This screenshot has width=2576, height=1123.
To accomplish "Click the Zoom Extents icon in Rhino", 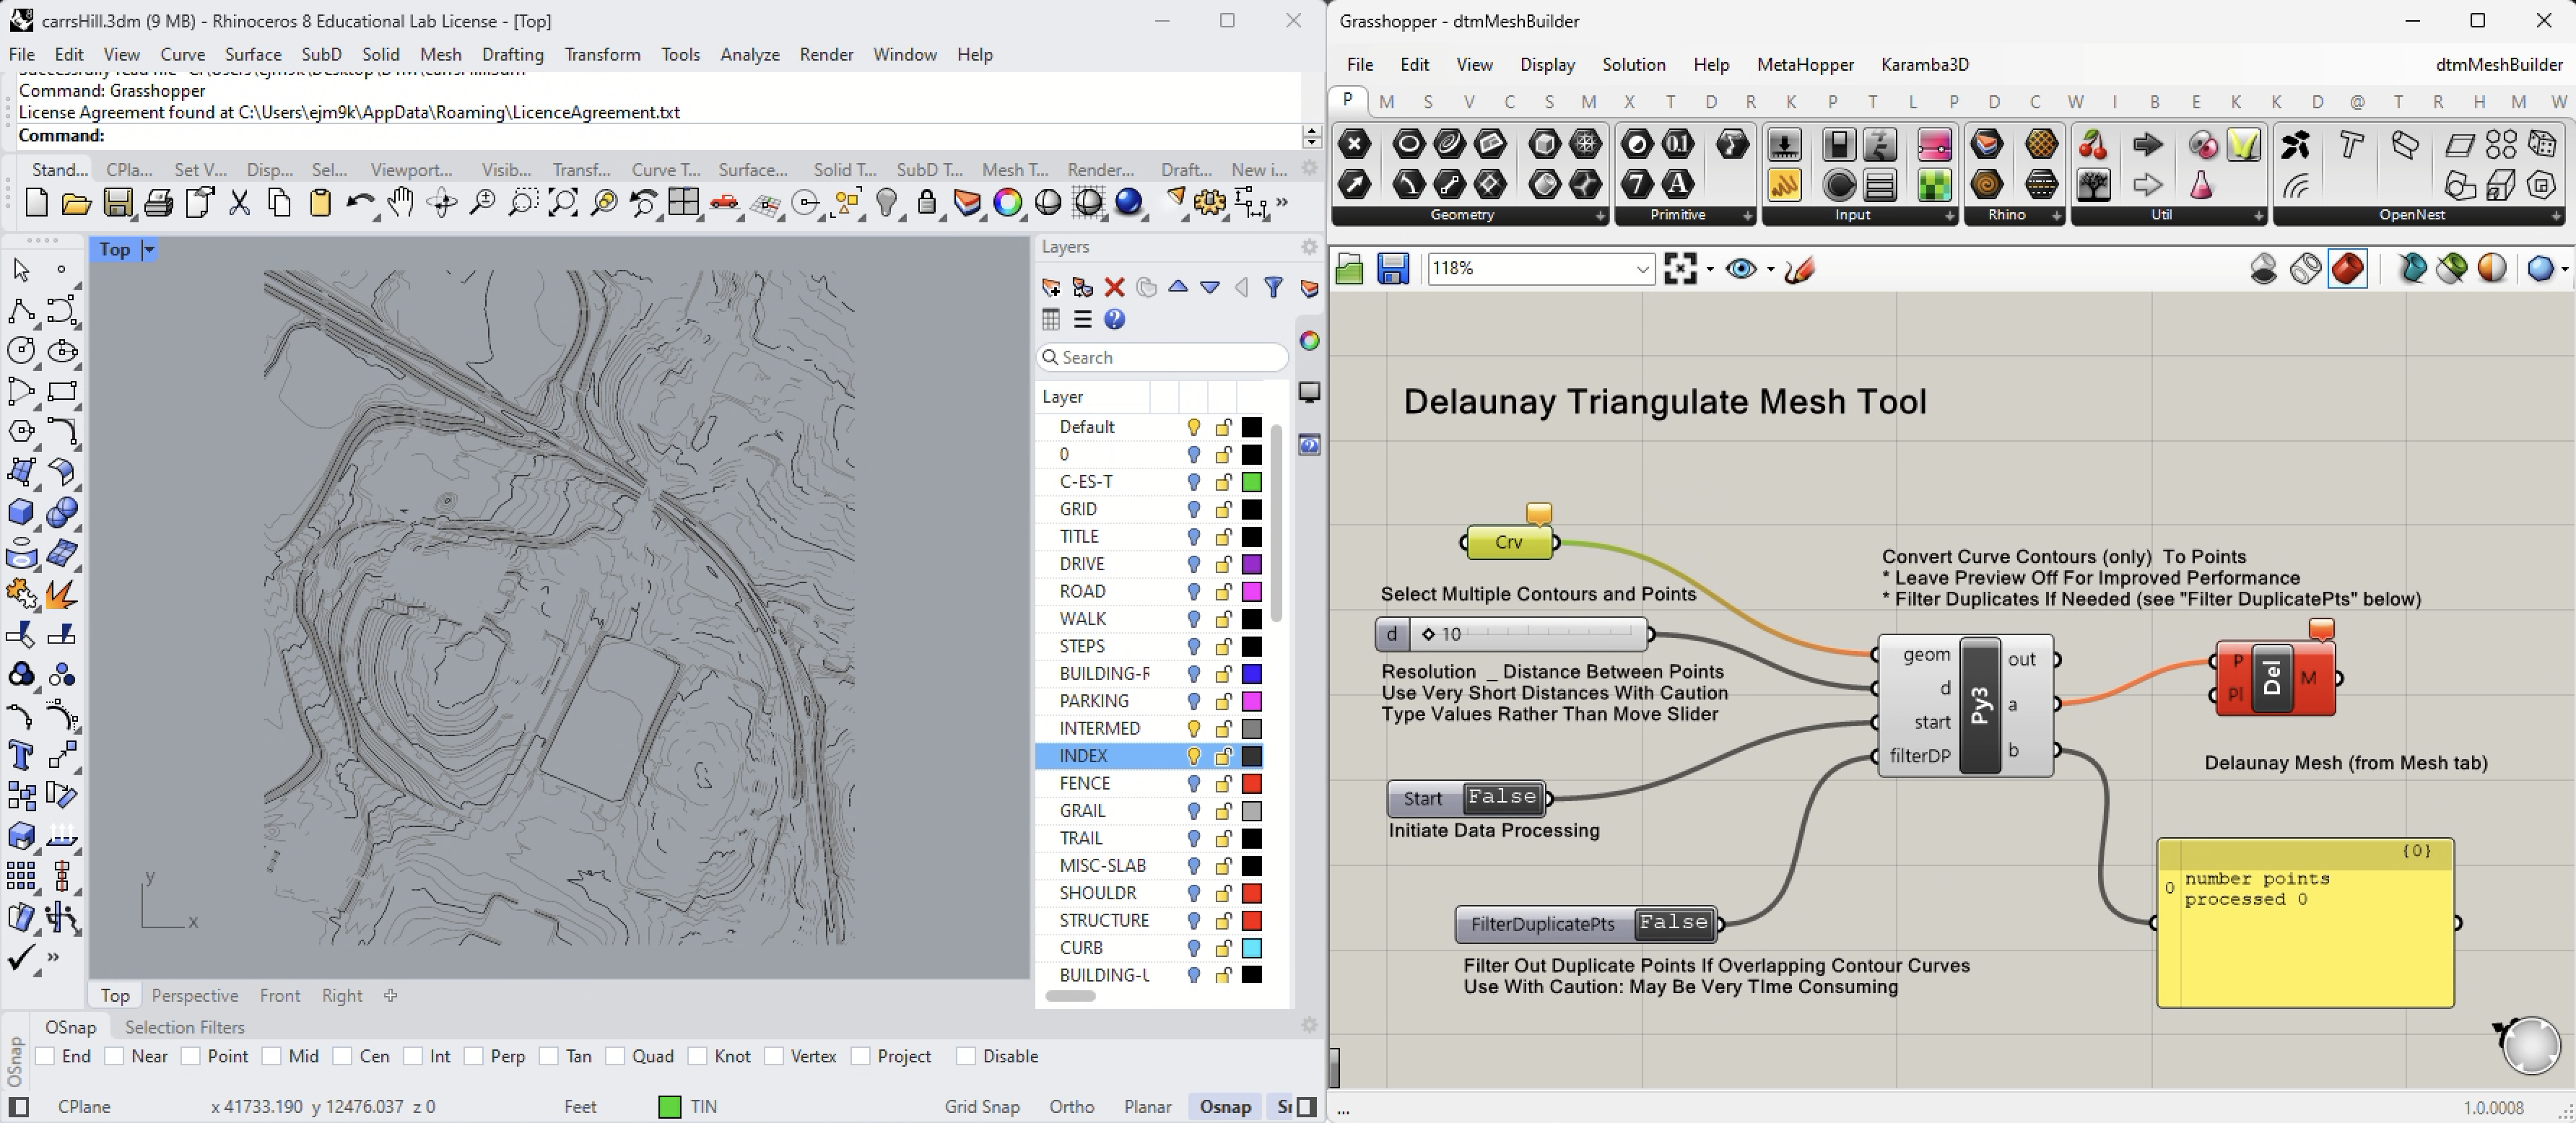I will coord(563,203).
